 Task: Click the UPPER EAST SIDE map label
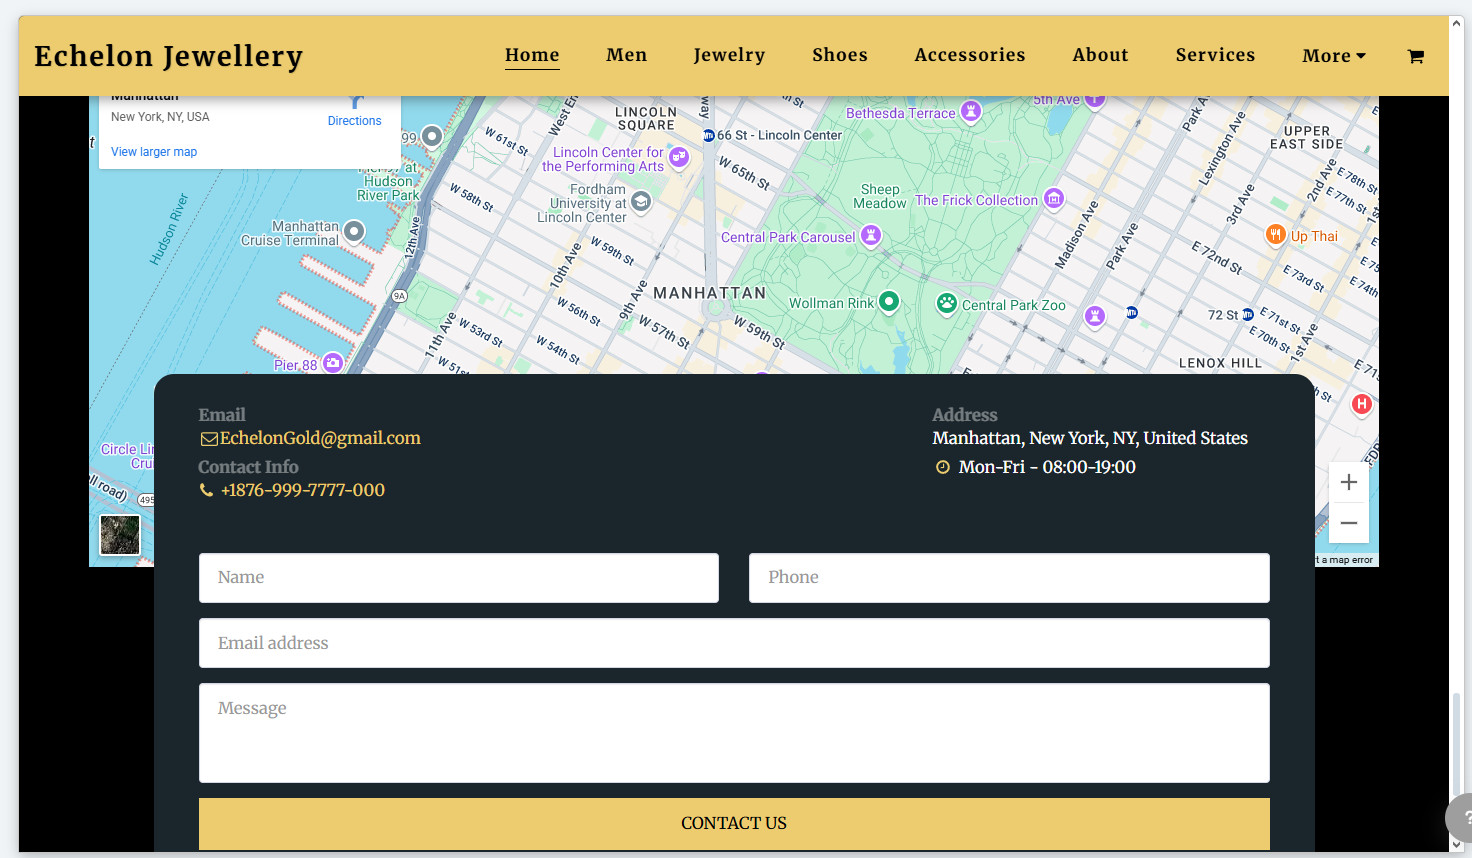pos(1306,138)
